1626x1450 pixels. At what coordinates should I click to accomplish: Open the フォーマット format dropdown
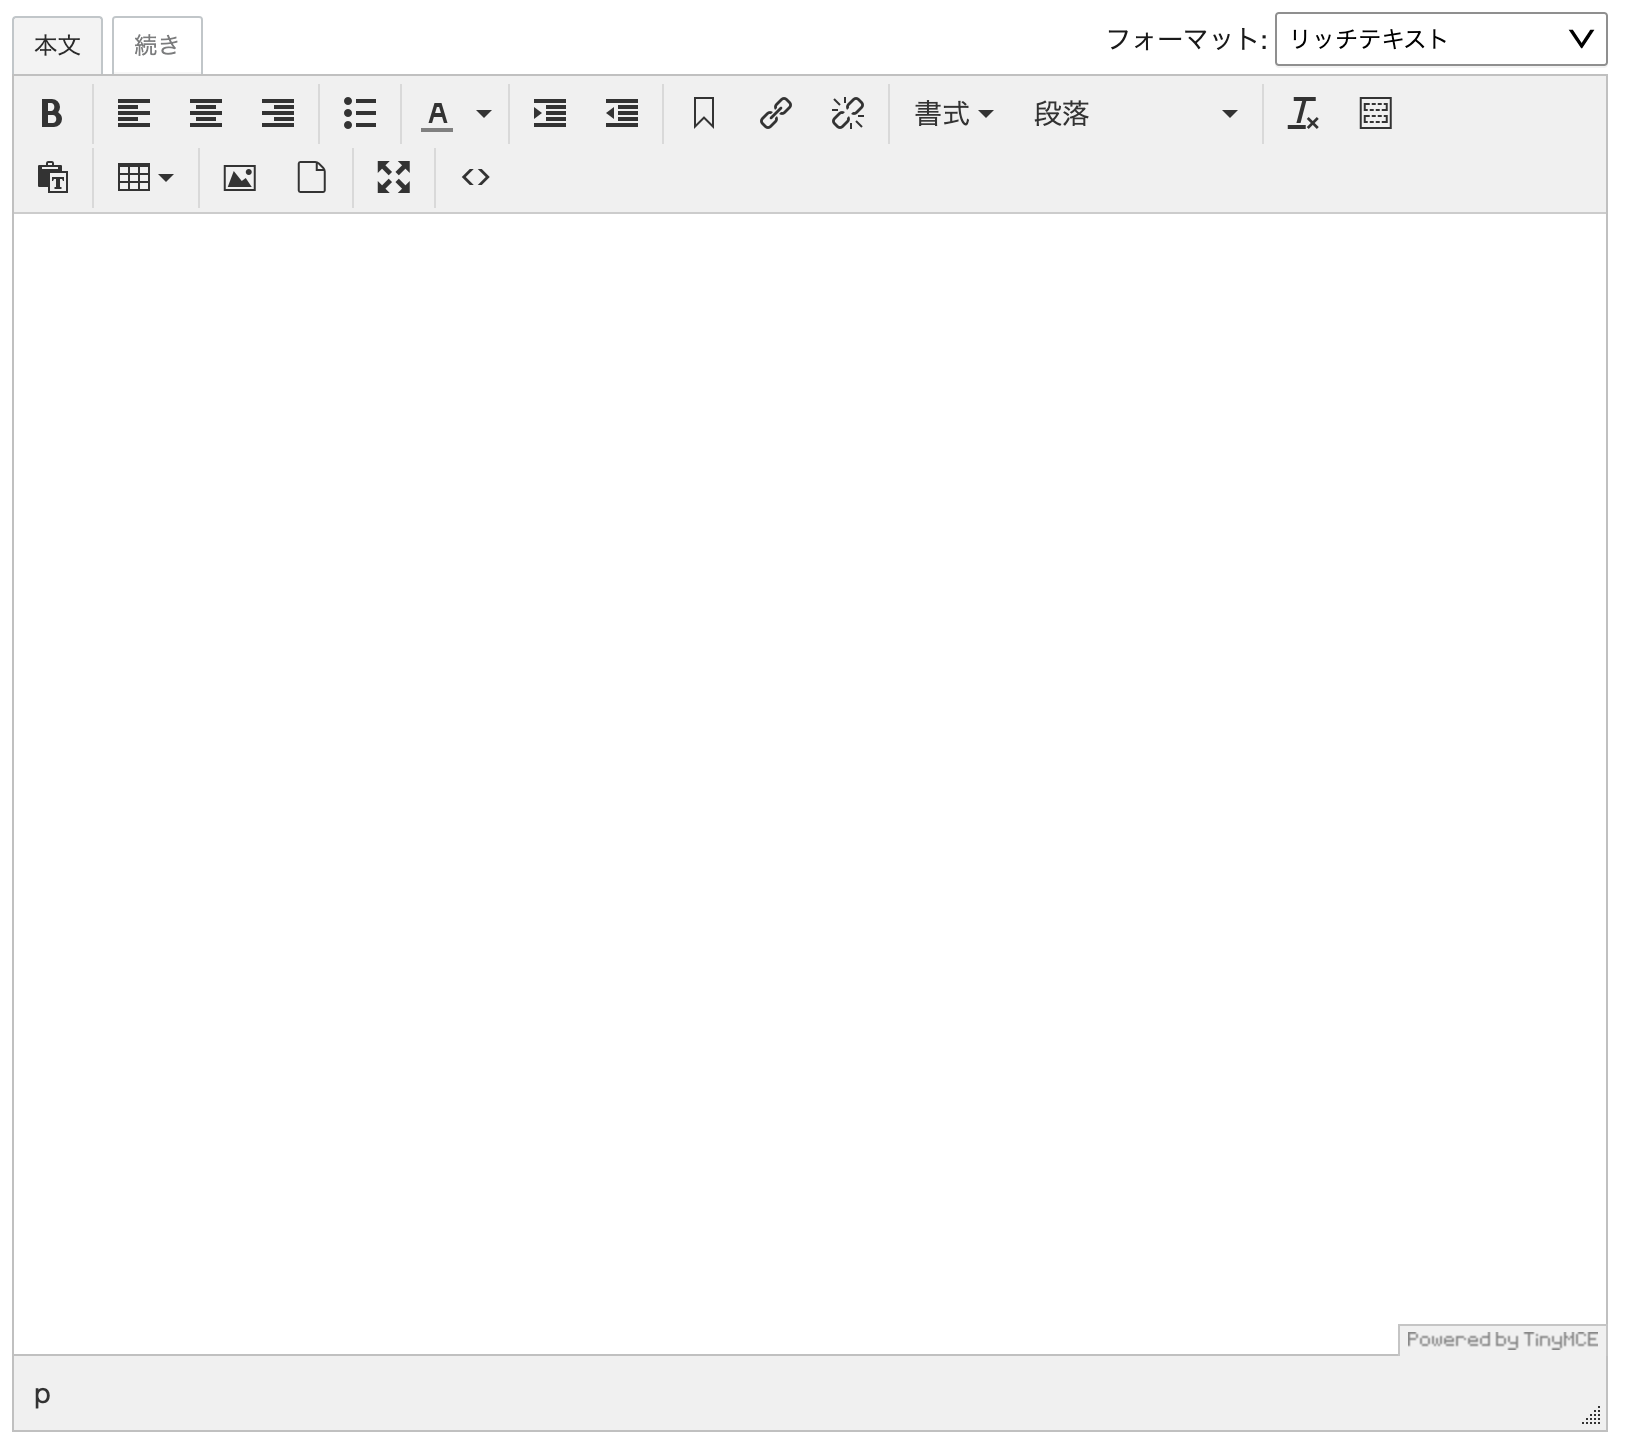tap(1441, 39)
